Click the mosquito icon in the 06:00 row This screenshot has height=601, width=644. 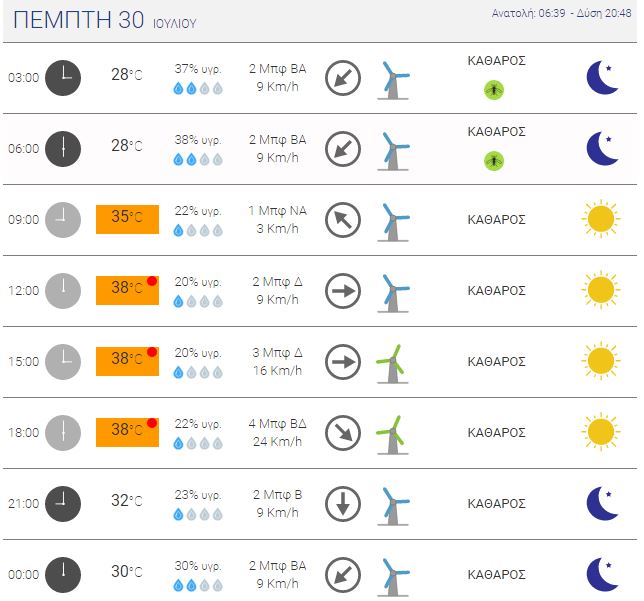pyautogui.click(x=494, y=161)
